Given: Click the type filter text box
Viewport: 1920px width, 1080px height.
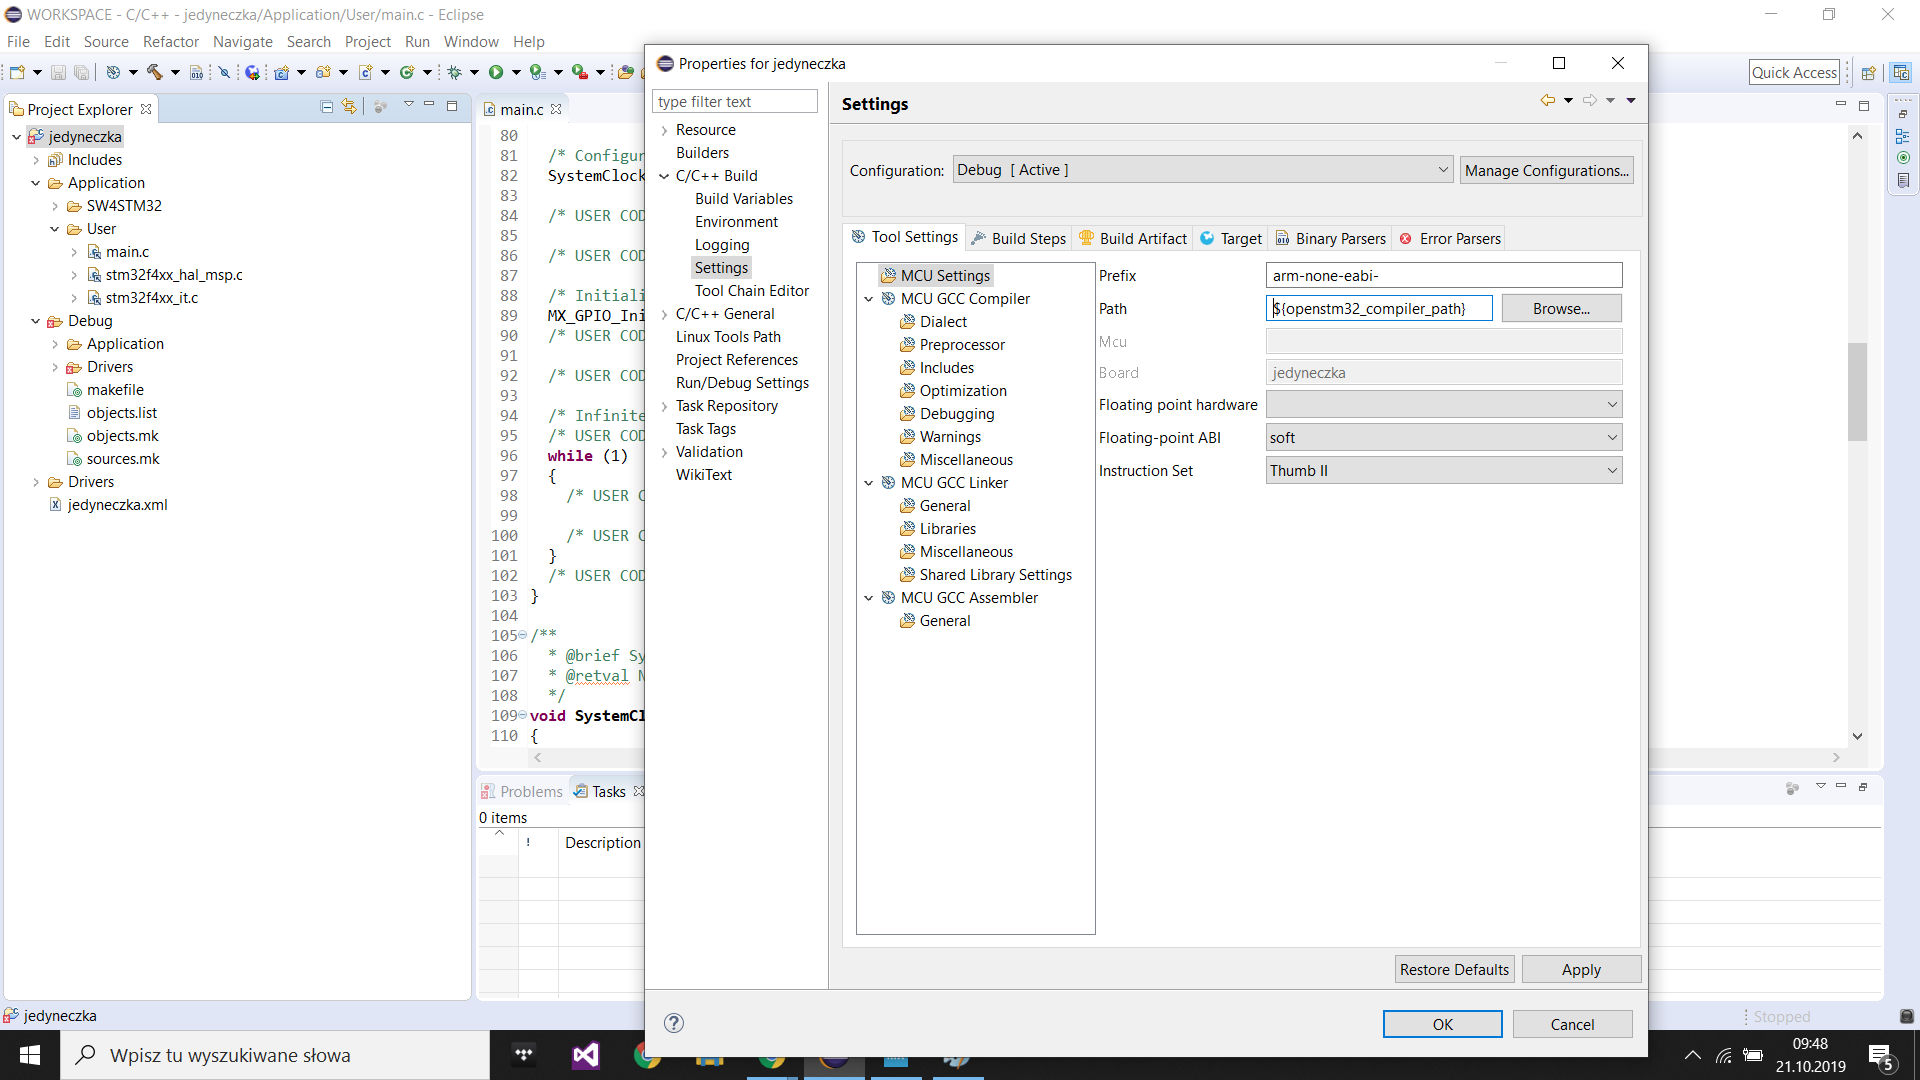Looking at the screenshot, I should pos(734,101).
